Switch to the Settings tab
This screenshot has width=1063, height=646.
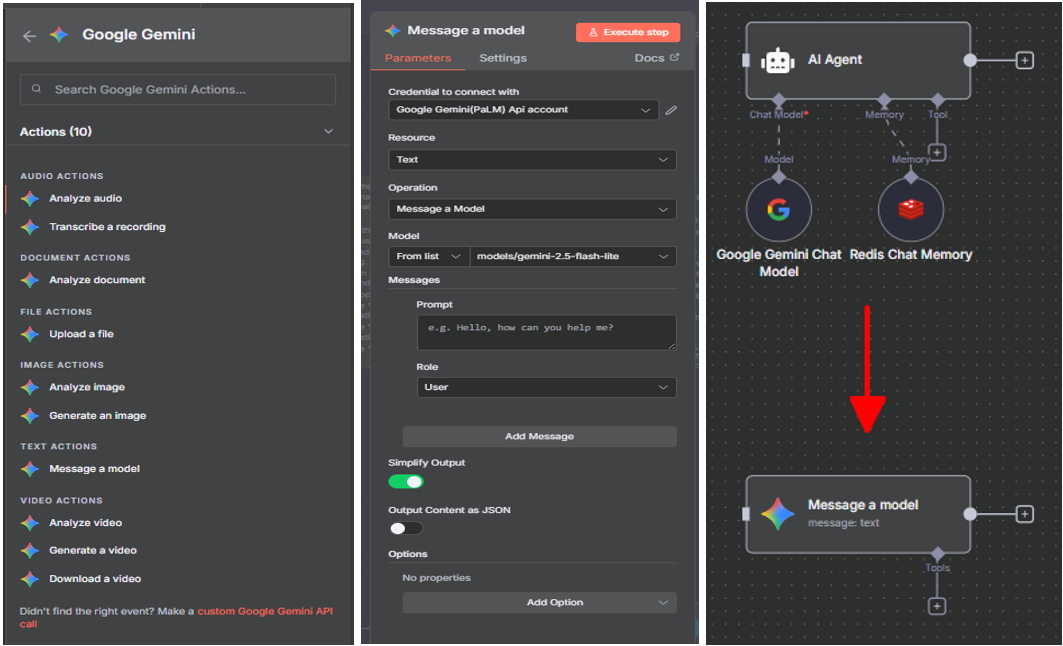pos(503,58)
